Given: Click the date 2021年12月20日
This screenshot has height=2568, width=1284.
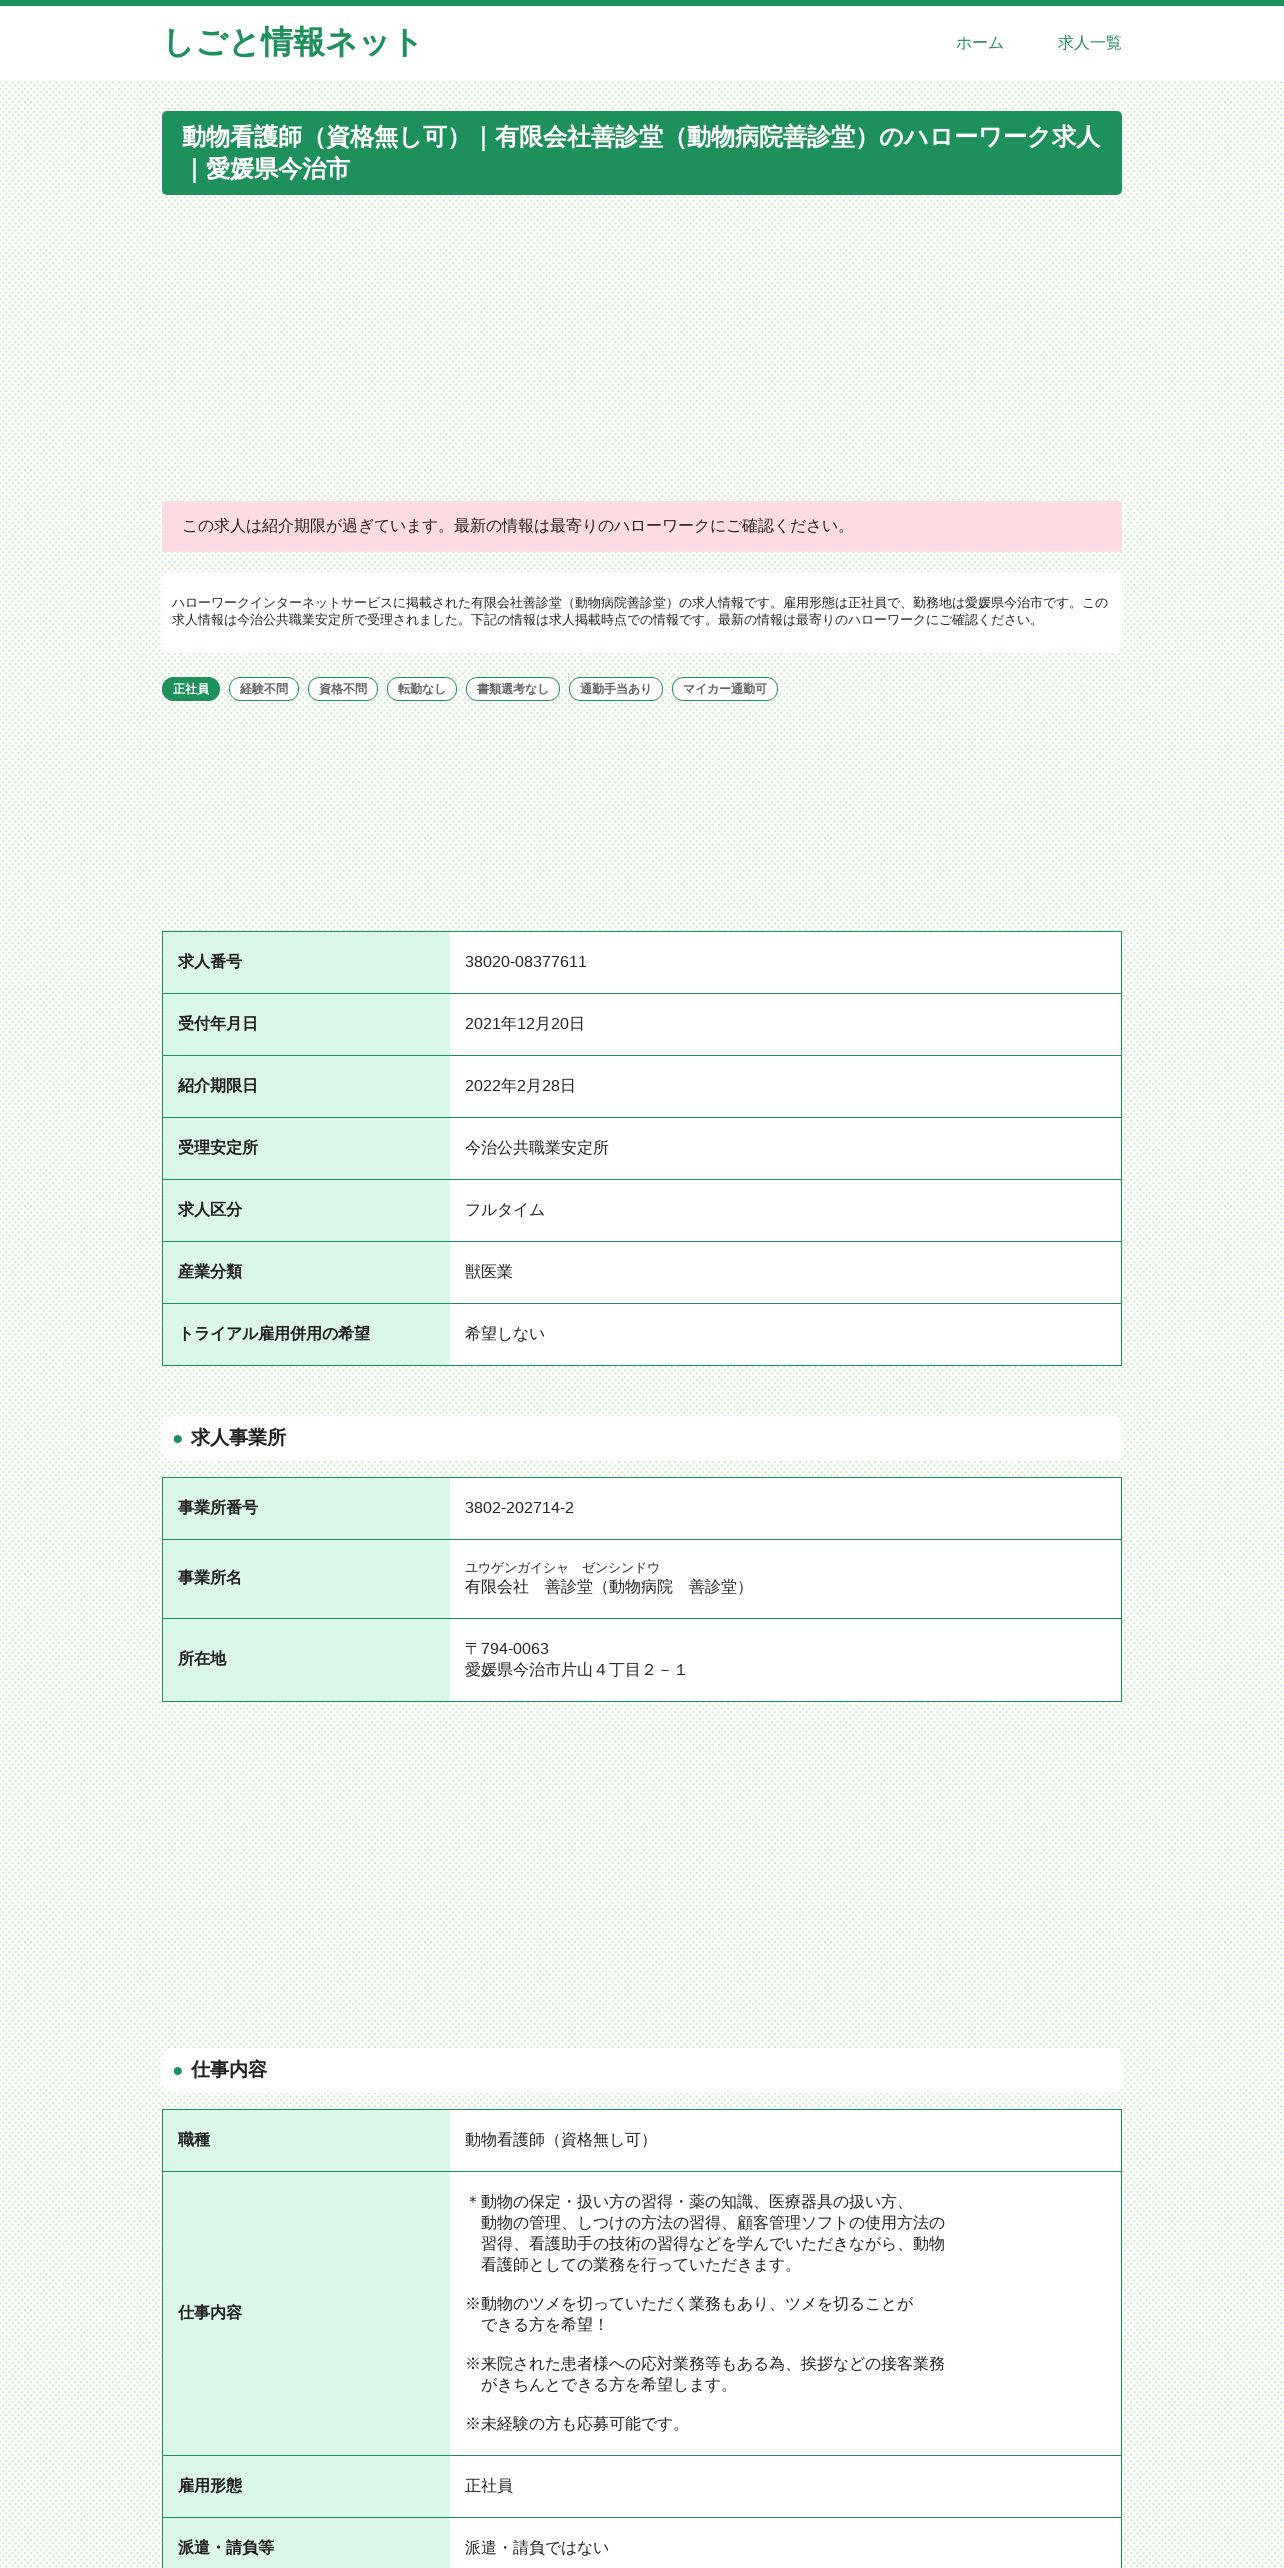Looking at the screenshot, I should click(525, 1024).
